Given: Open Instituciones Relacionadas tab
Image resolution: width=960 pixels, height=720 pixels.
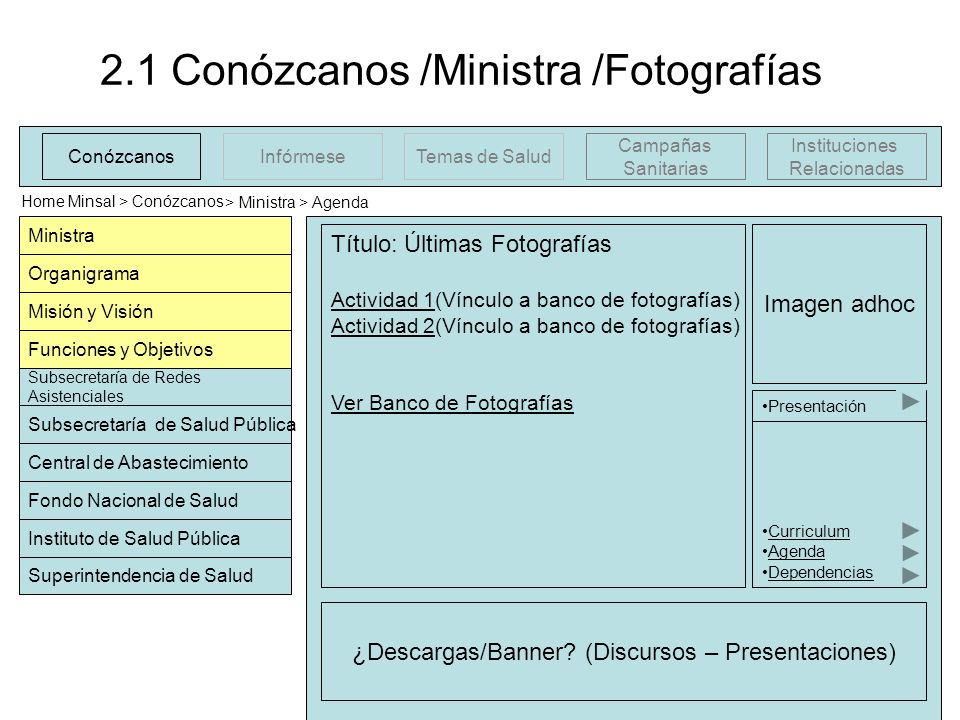Looking at the screenshot, I should tap(847, 157).
